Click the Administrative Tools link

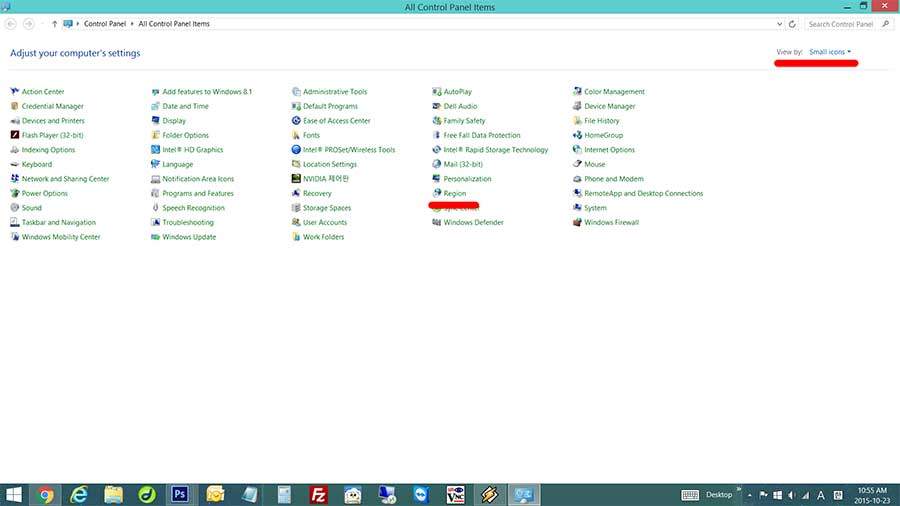335,92
